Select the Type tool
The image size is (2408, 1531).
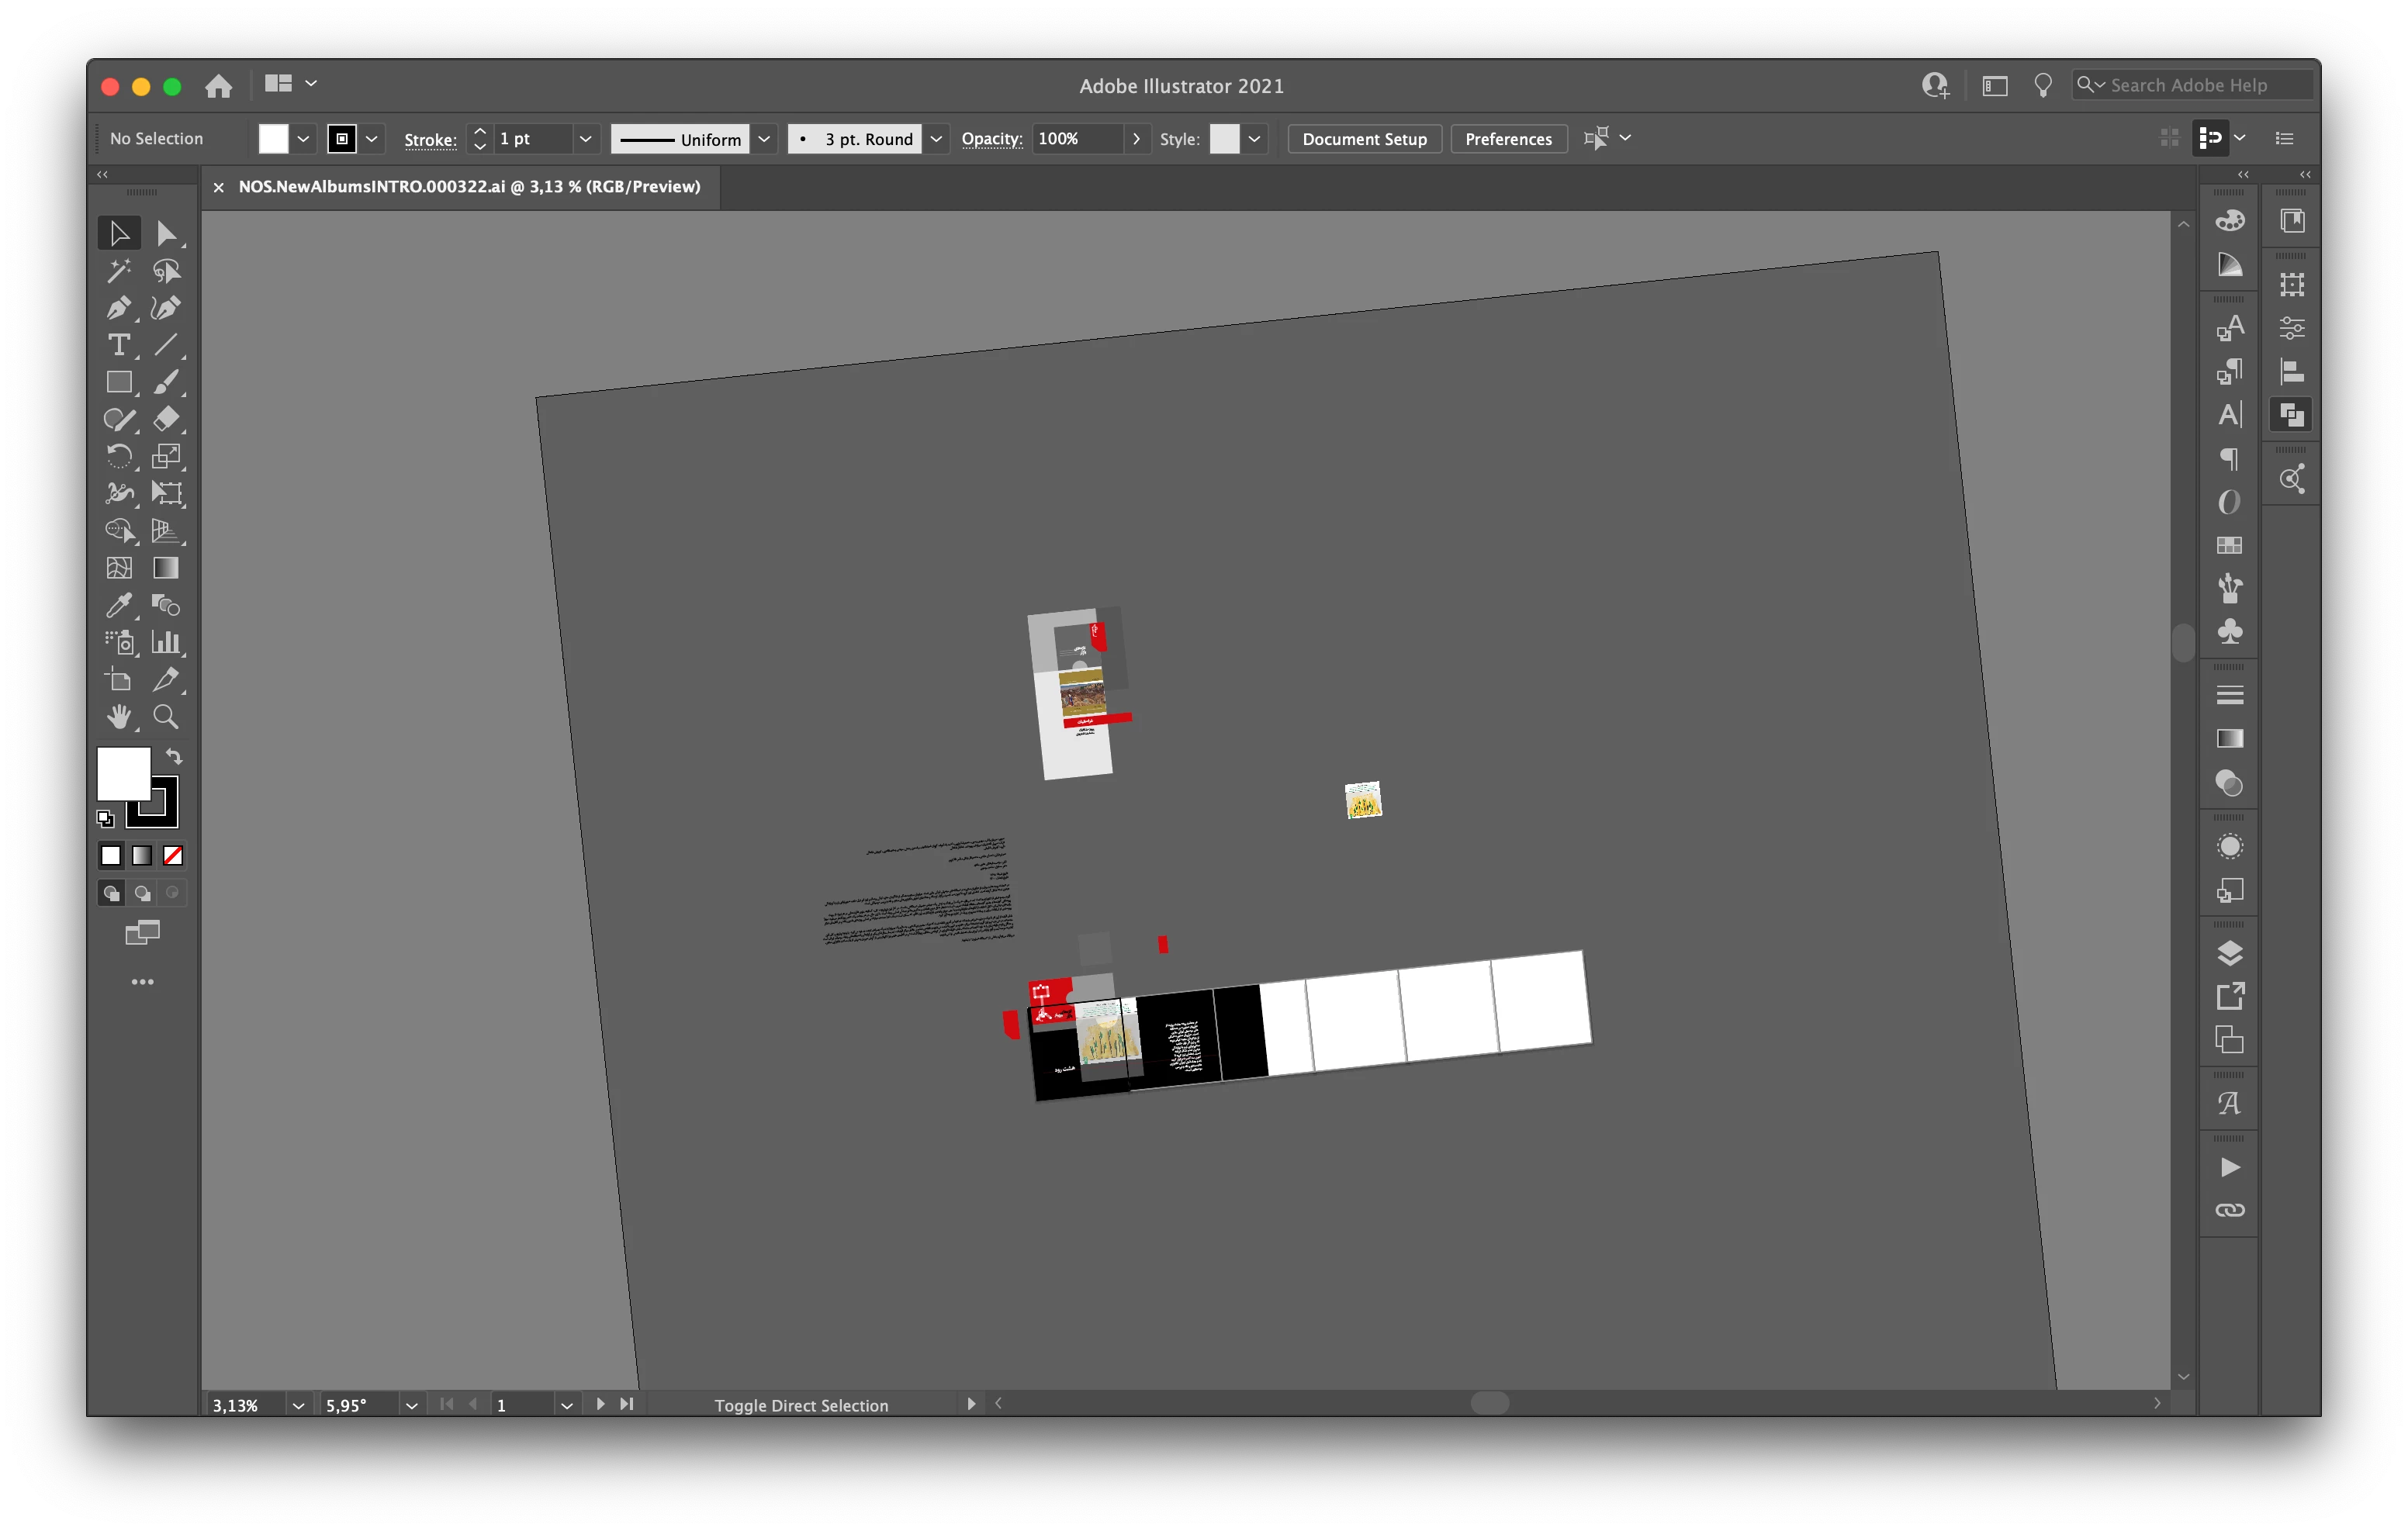(x=118, y=345)
